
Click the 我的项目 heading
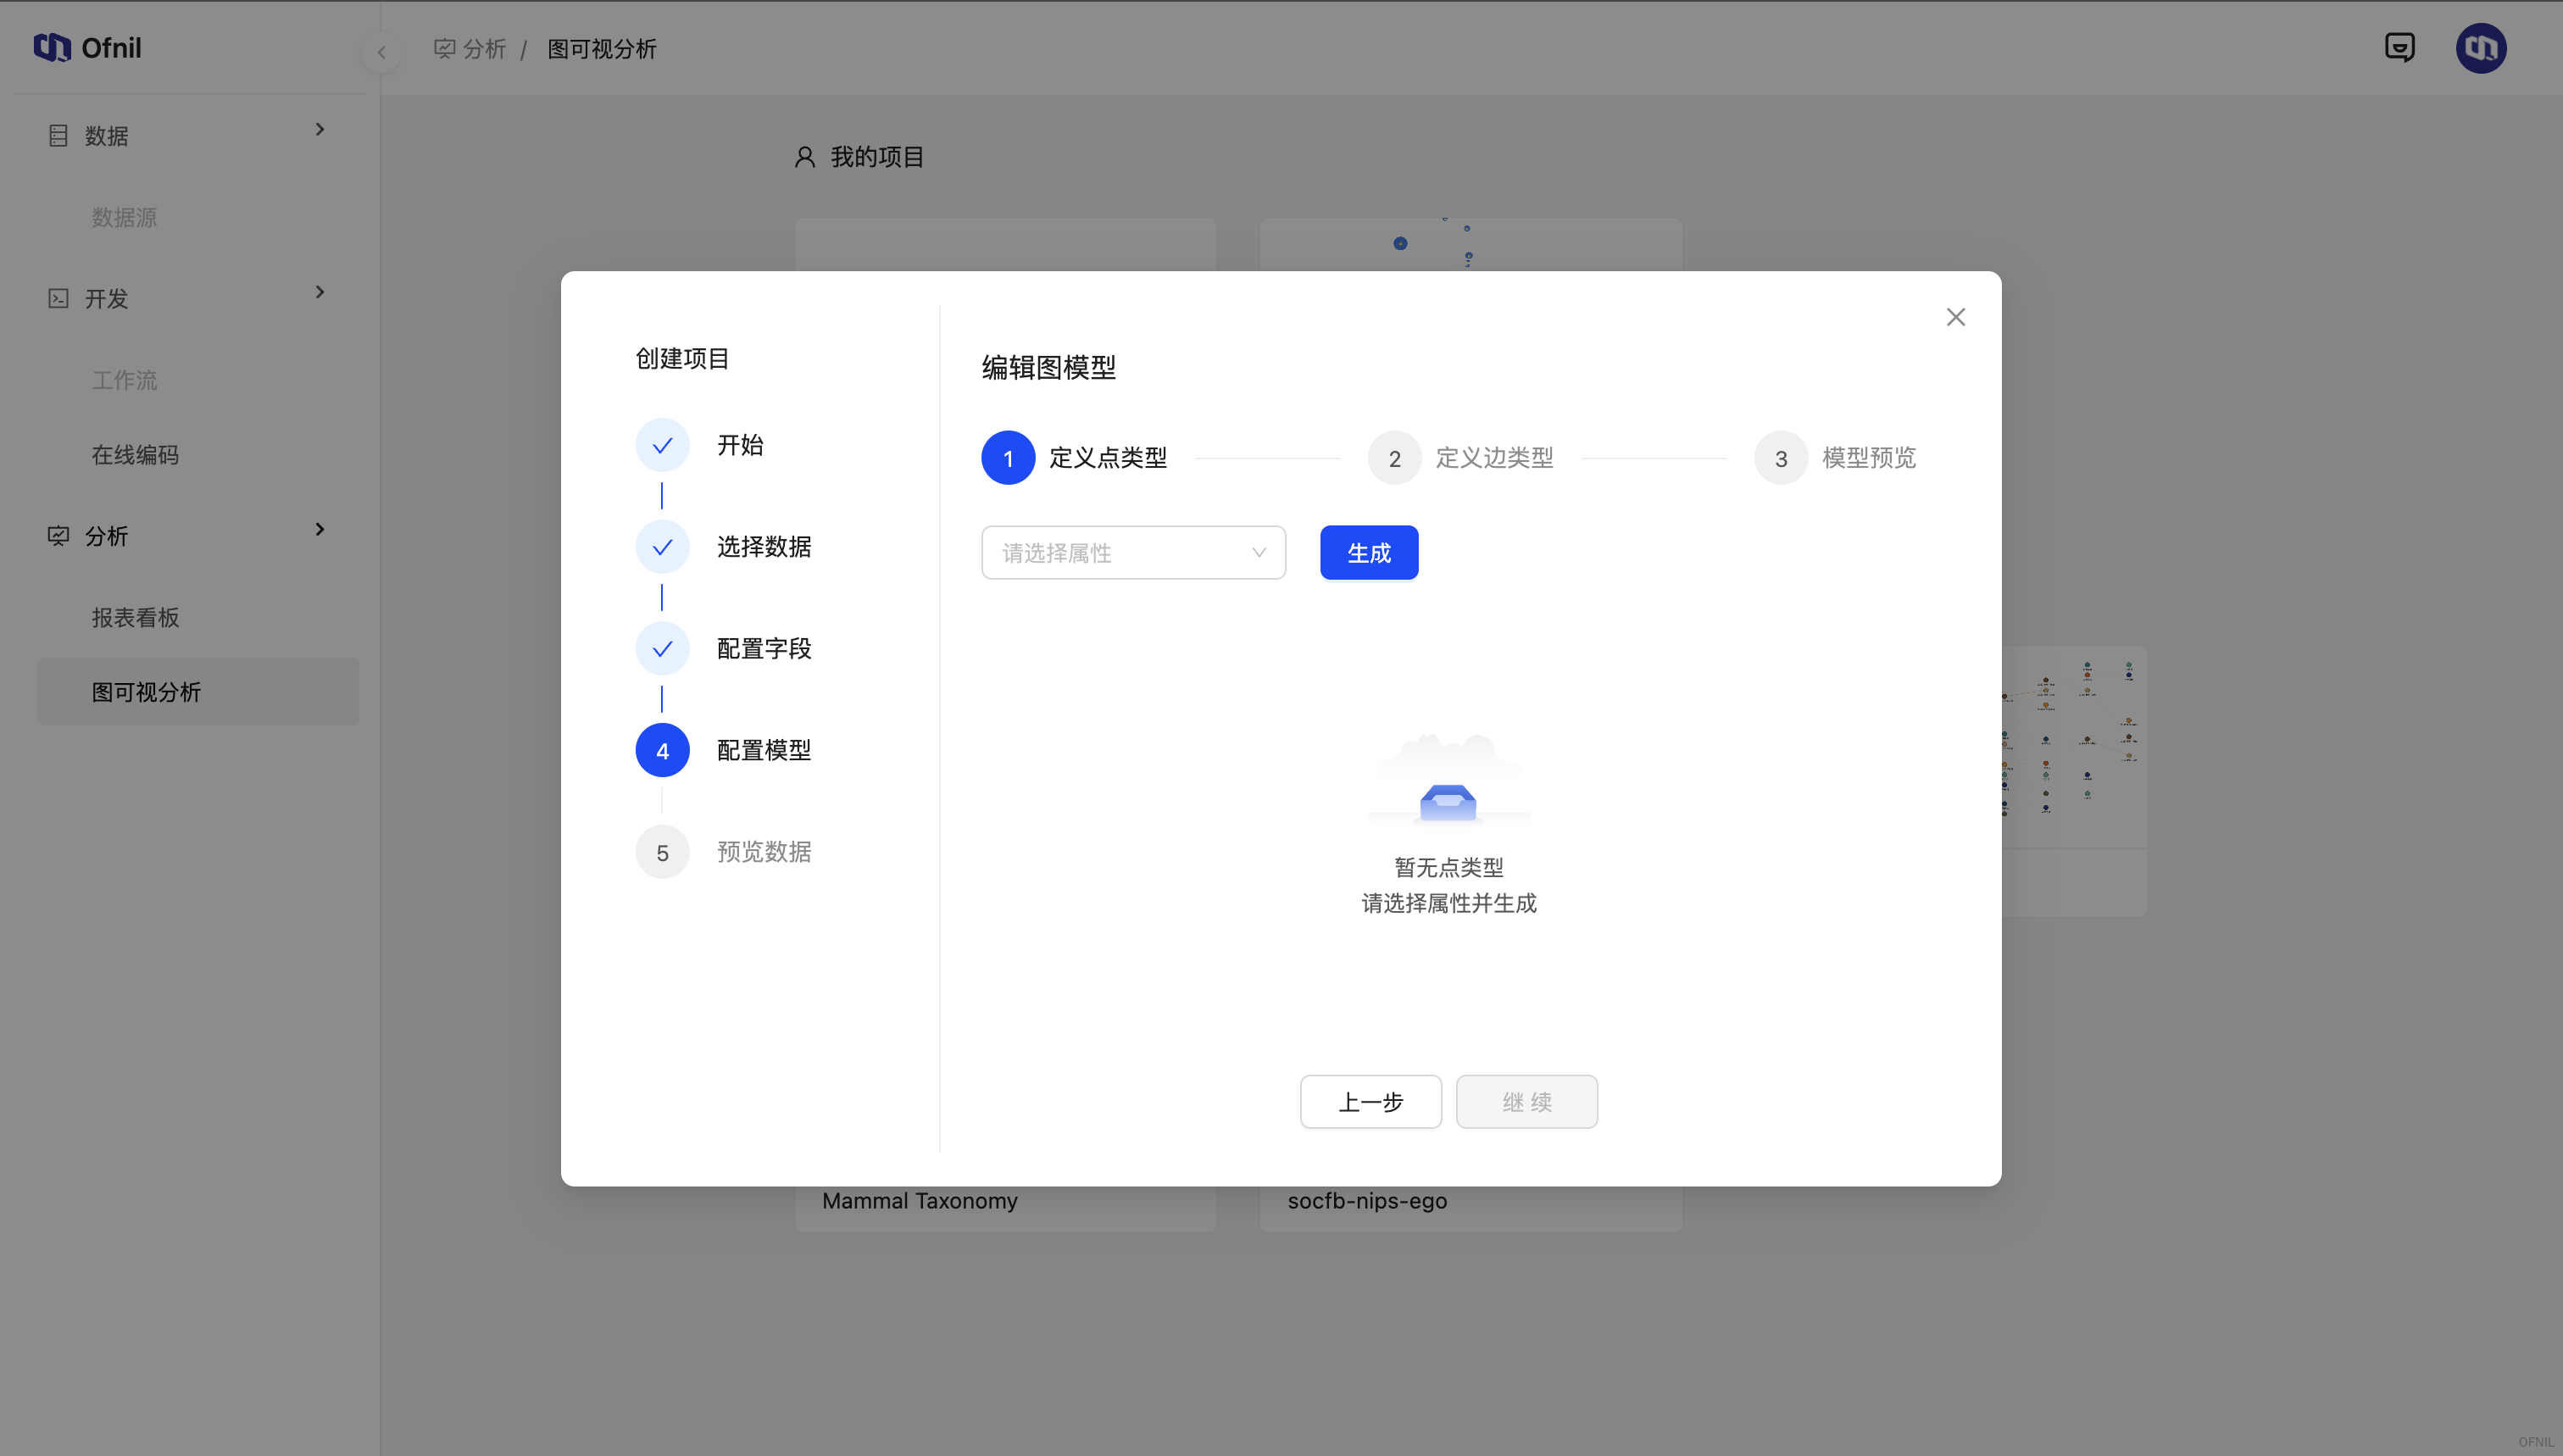click(877, 157)
